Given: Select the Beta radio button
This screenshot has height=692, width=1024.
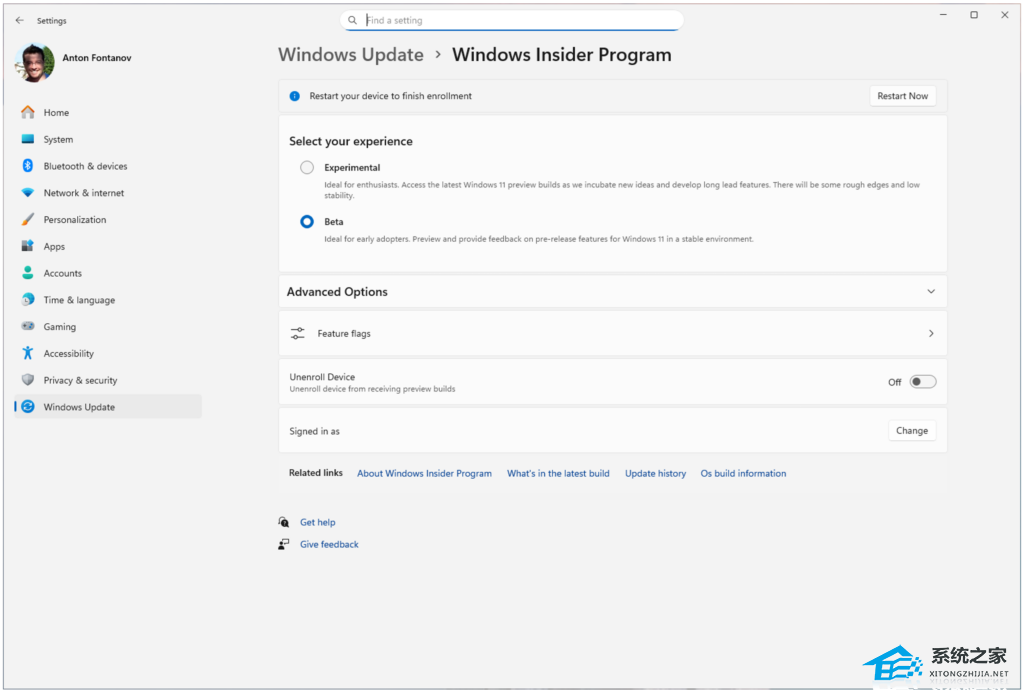Looking at the screenshot, I should point(307,222).
